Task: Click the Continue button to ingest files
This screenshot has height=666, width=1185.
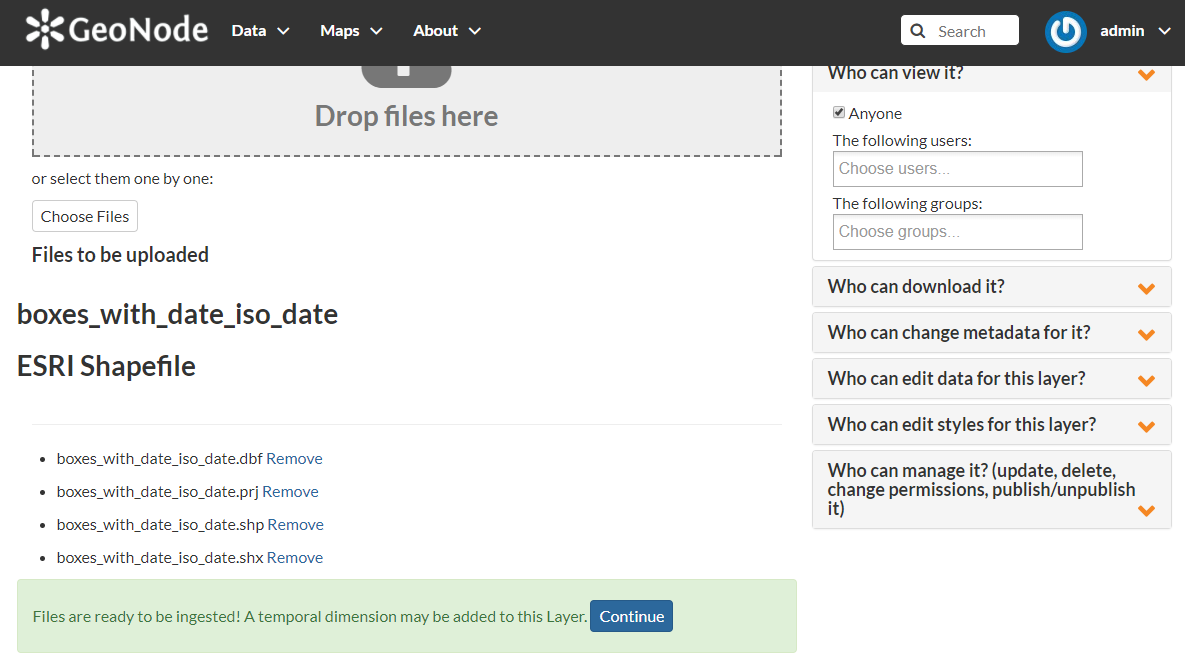Action: [x=631, y=616]
